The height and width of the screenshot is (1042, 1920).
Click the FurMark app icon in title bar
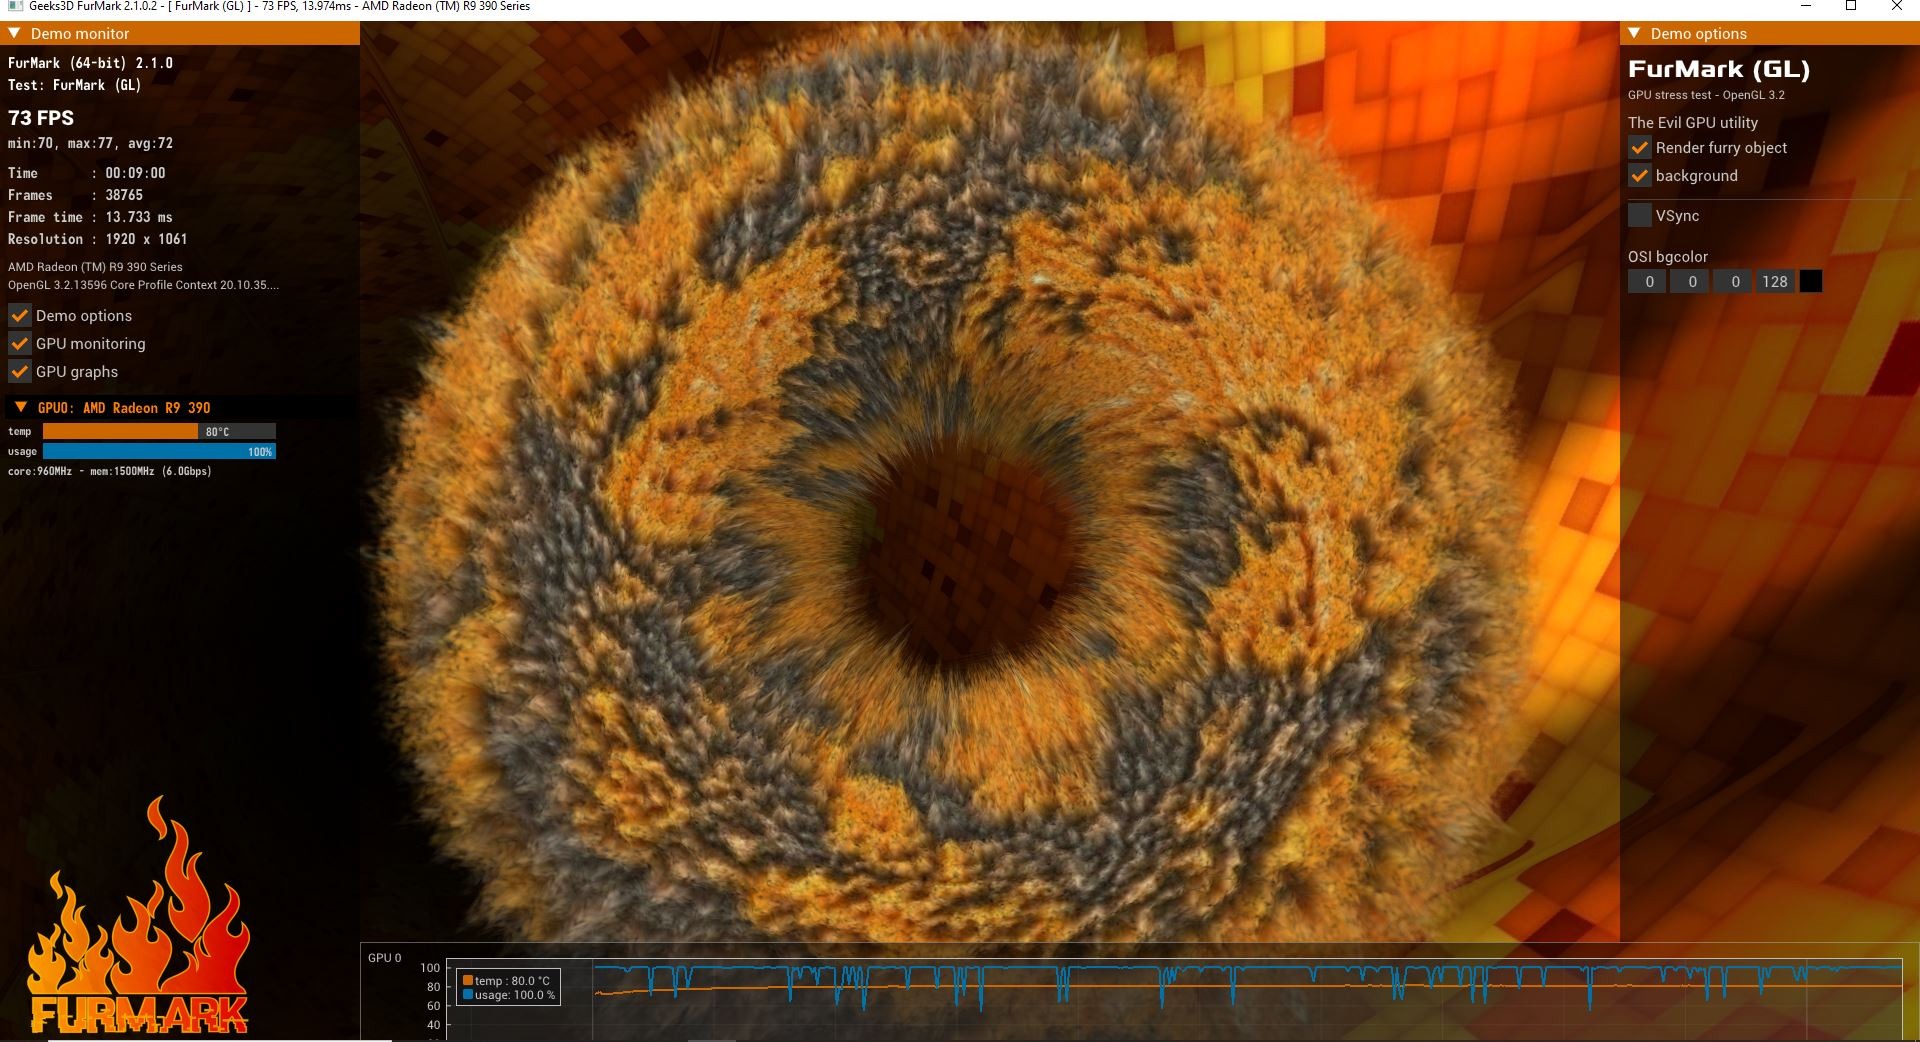click(x=15, y=7)
